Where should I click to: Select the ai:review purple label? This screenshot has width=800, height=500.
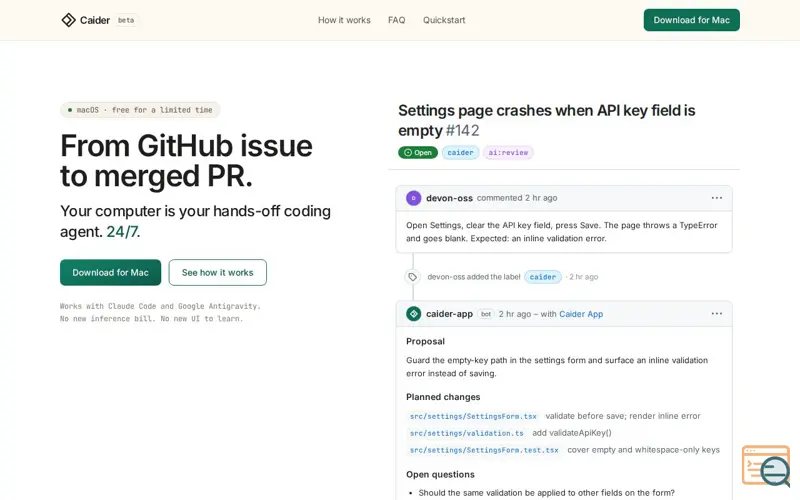pos(508,153)
